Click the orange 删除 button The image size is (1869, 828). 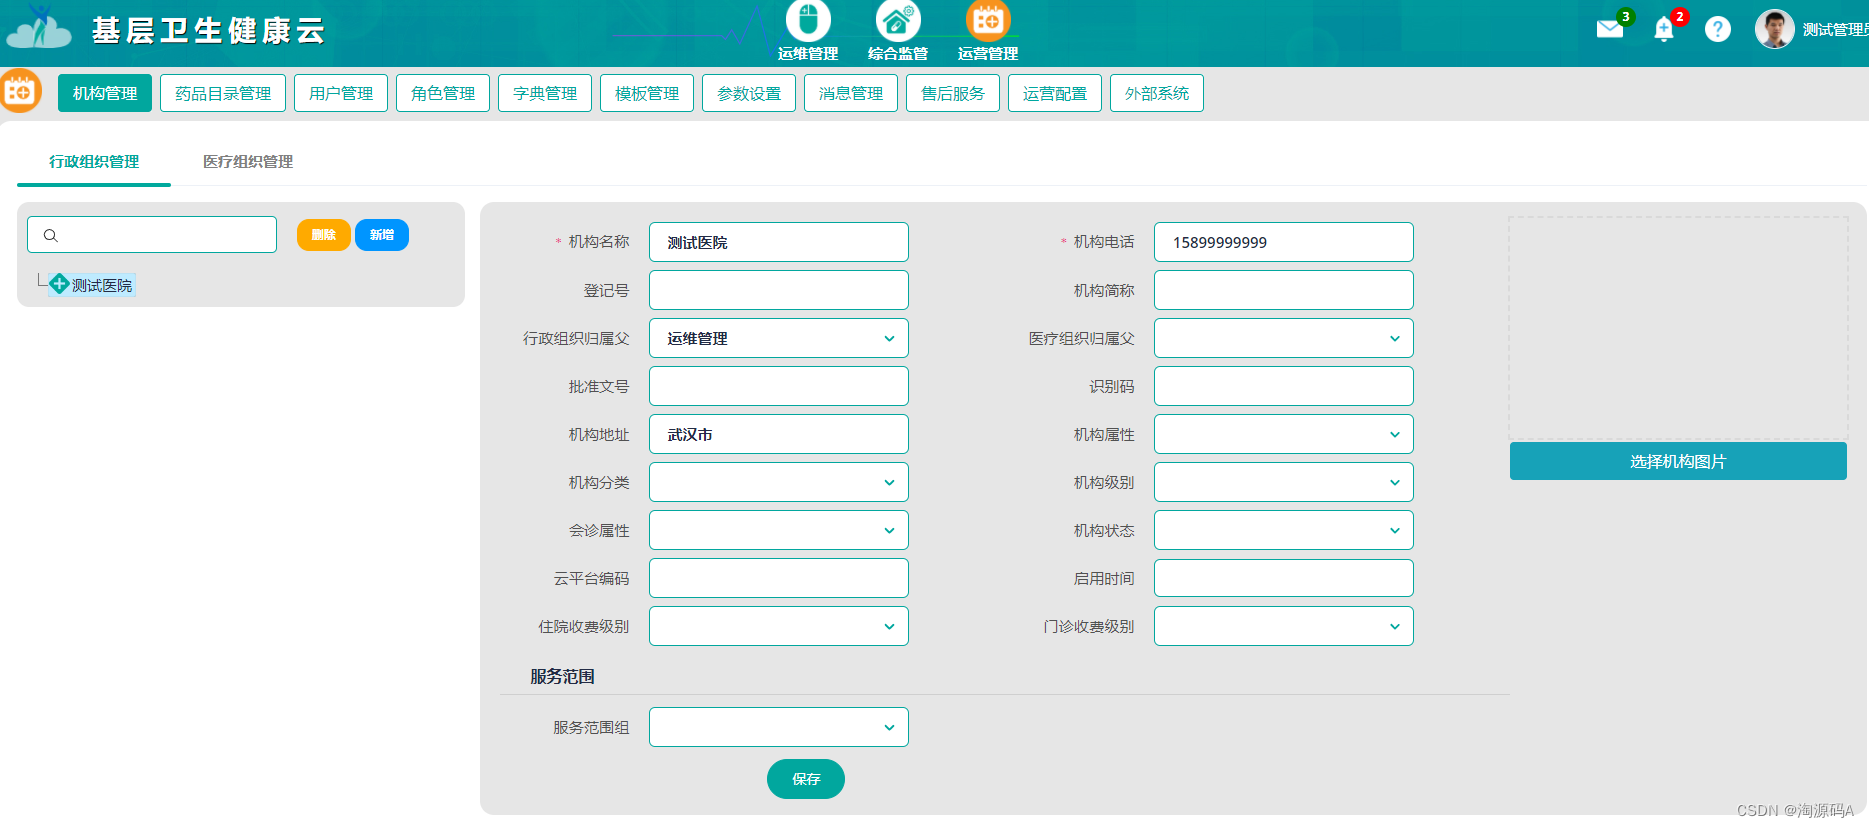point(324,235)
